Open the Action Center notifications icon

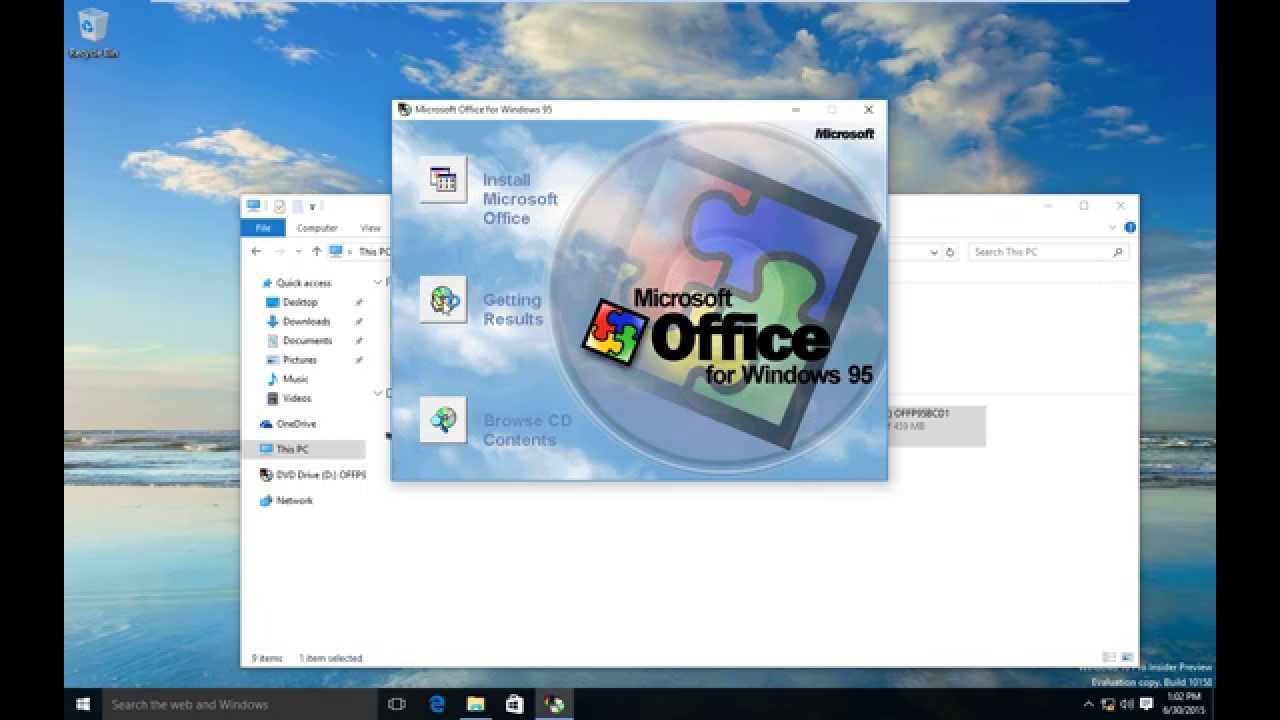pos(1146,704)
